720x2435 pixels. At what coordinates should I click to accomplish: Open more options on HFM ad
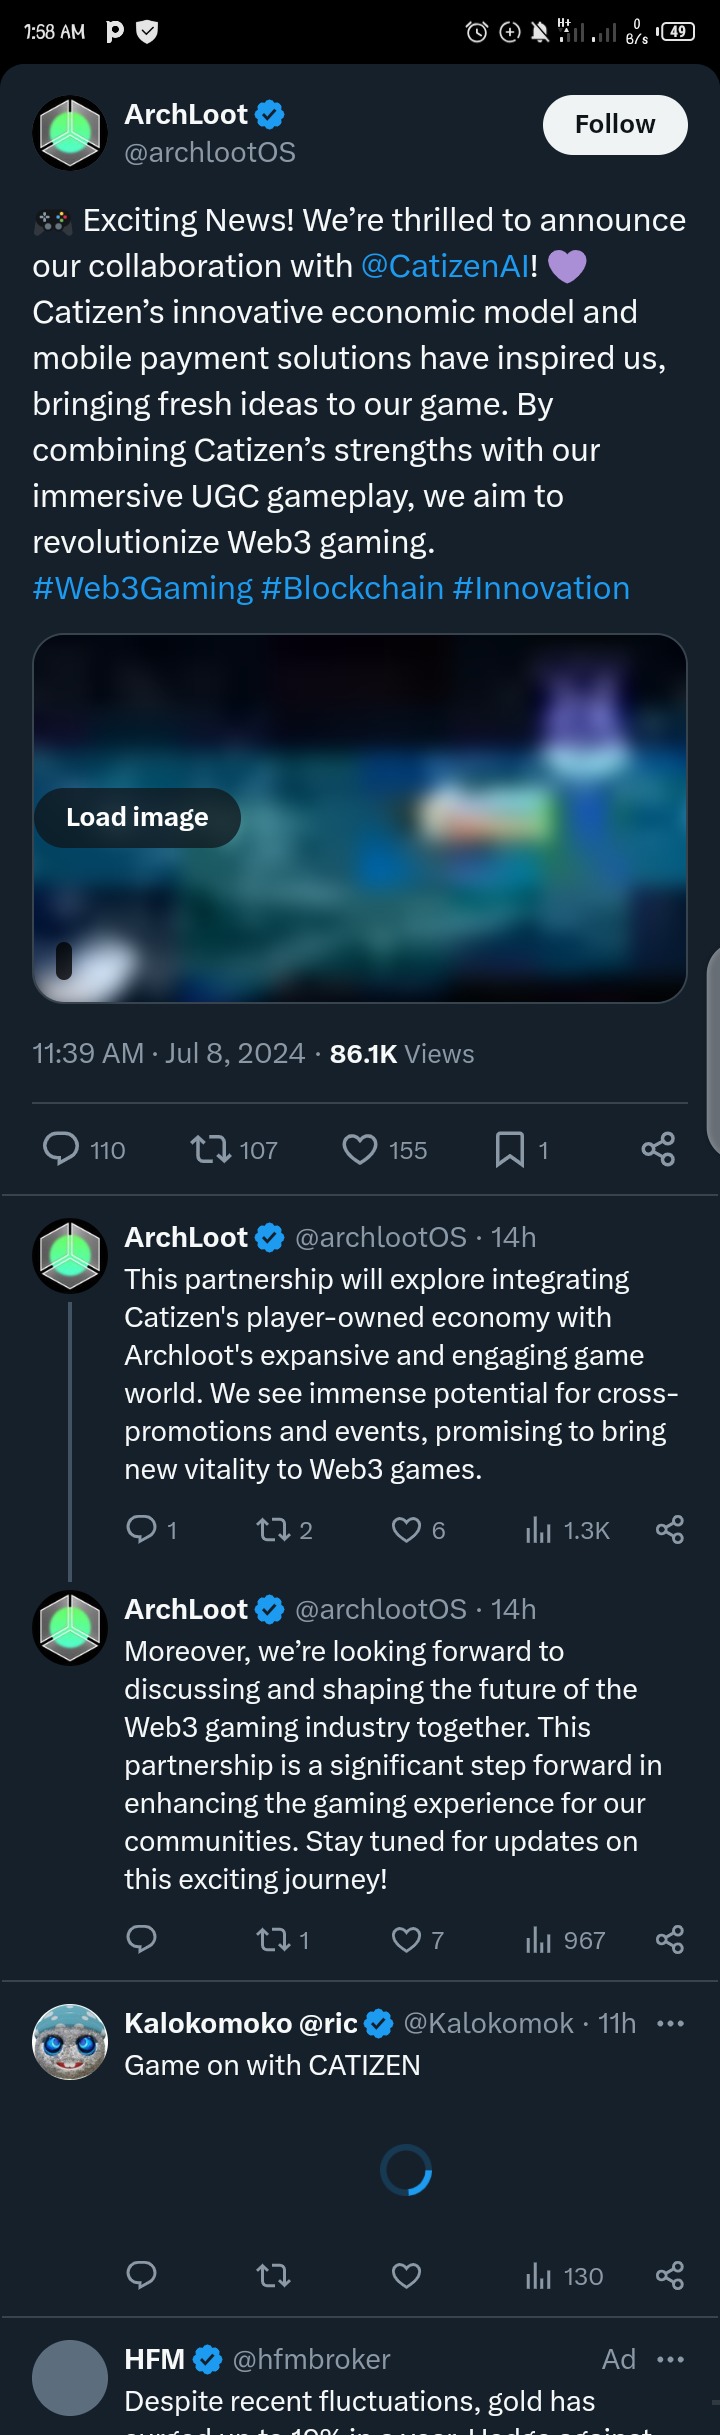coord(670,2360)
